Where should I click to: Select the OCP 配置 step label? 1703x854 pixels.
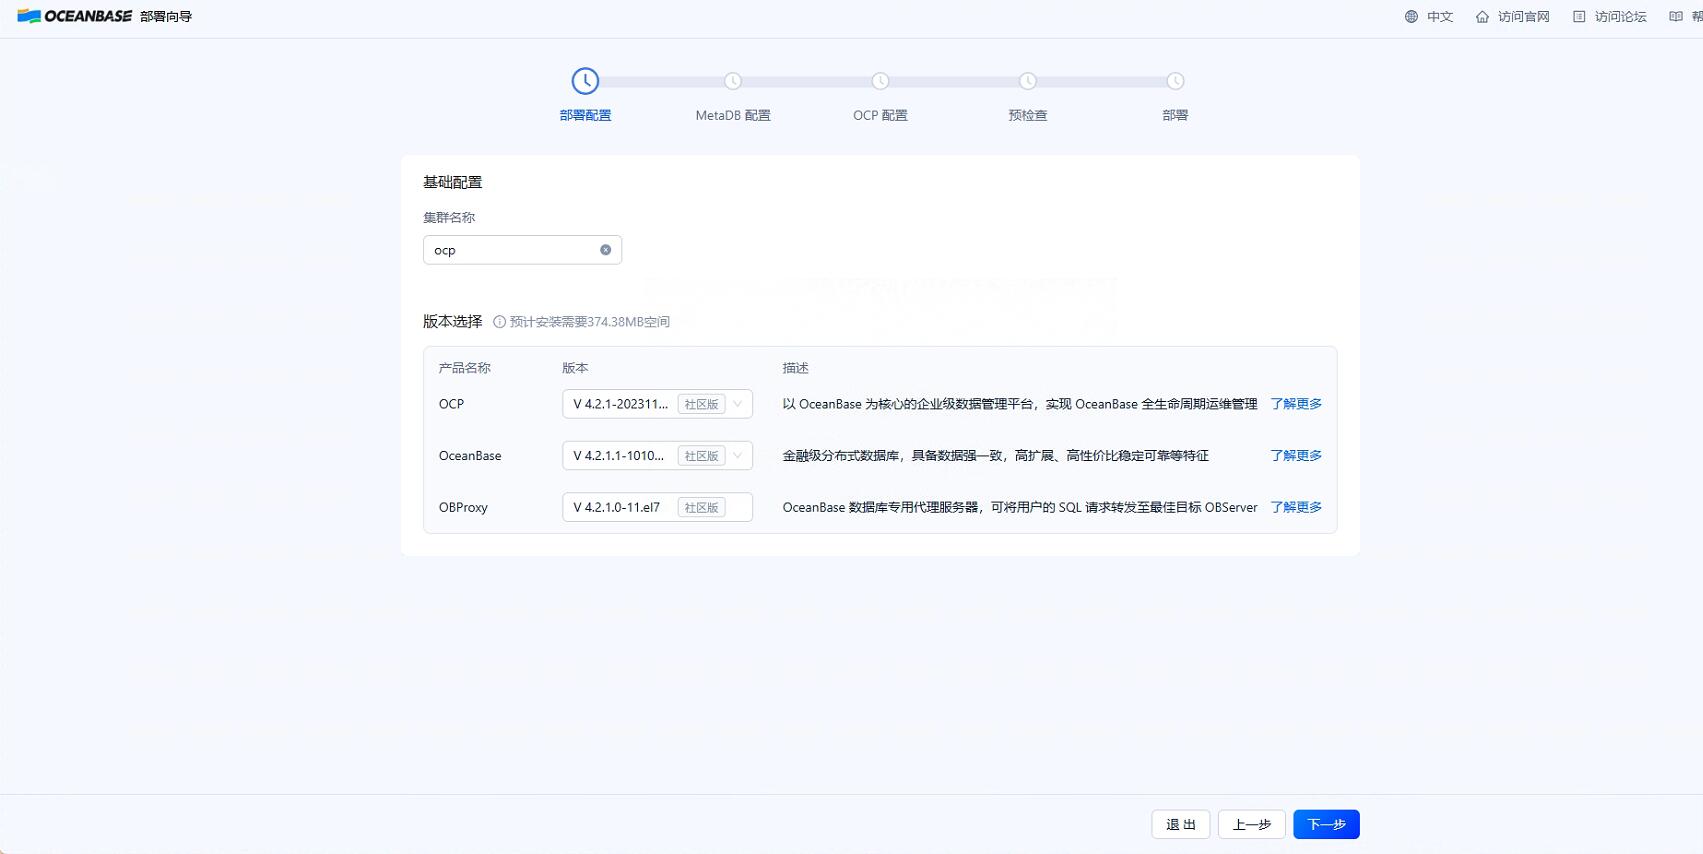click(x=880, y=115)
